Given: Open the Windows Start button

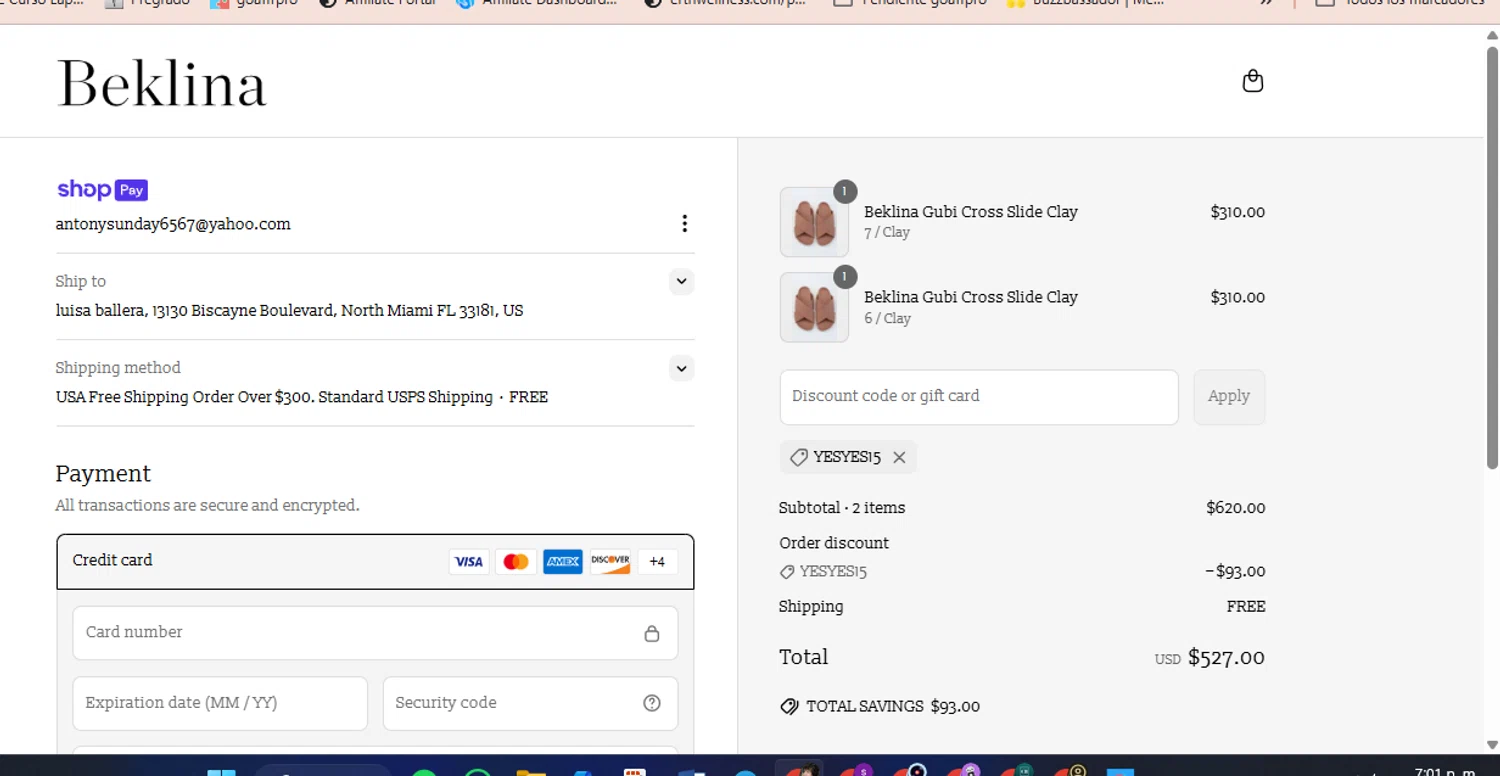Looking at the screenshot, I should click(x=221, y=771).
